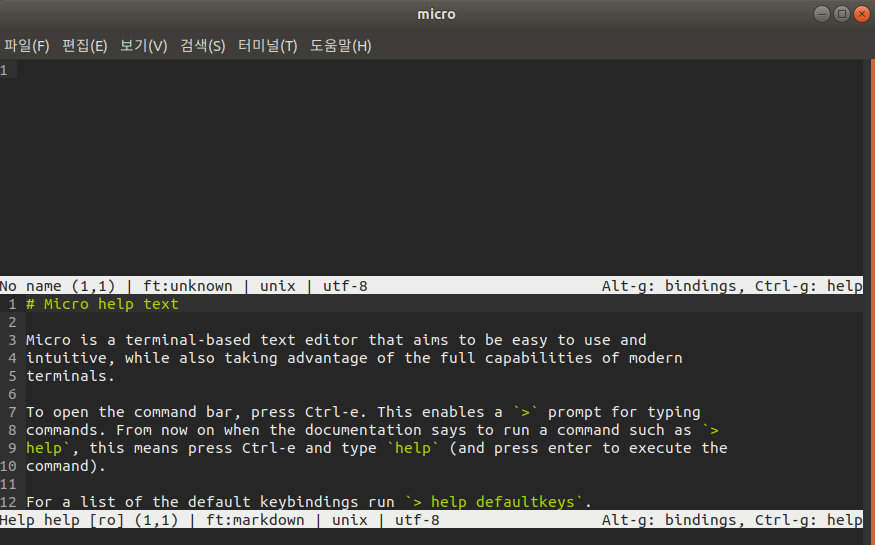This screenshot has height=545, width=875.
Task: Click 'Help help [ro]' status text
Action: 61,520
